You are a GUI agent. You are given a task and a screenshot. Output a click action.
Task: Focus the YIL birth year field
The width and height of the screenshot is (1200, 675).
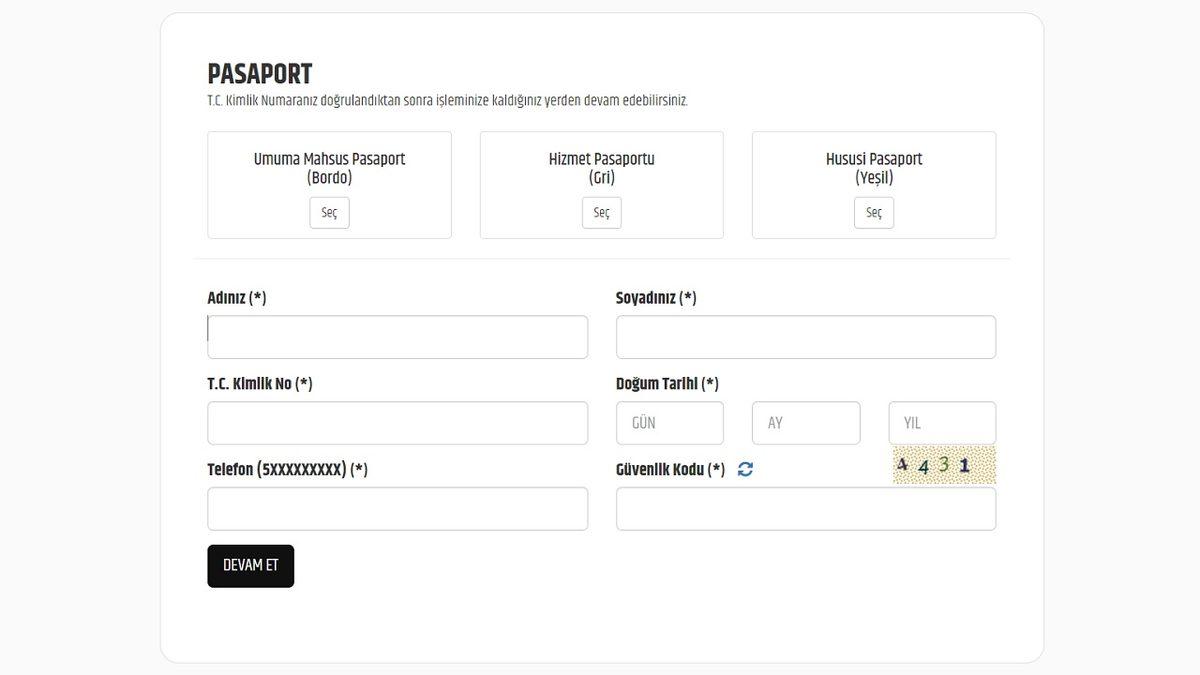point(941,423)
